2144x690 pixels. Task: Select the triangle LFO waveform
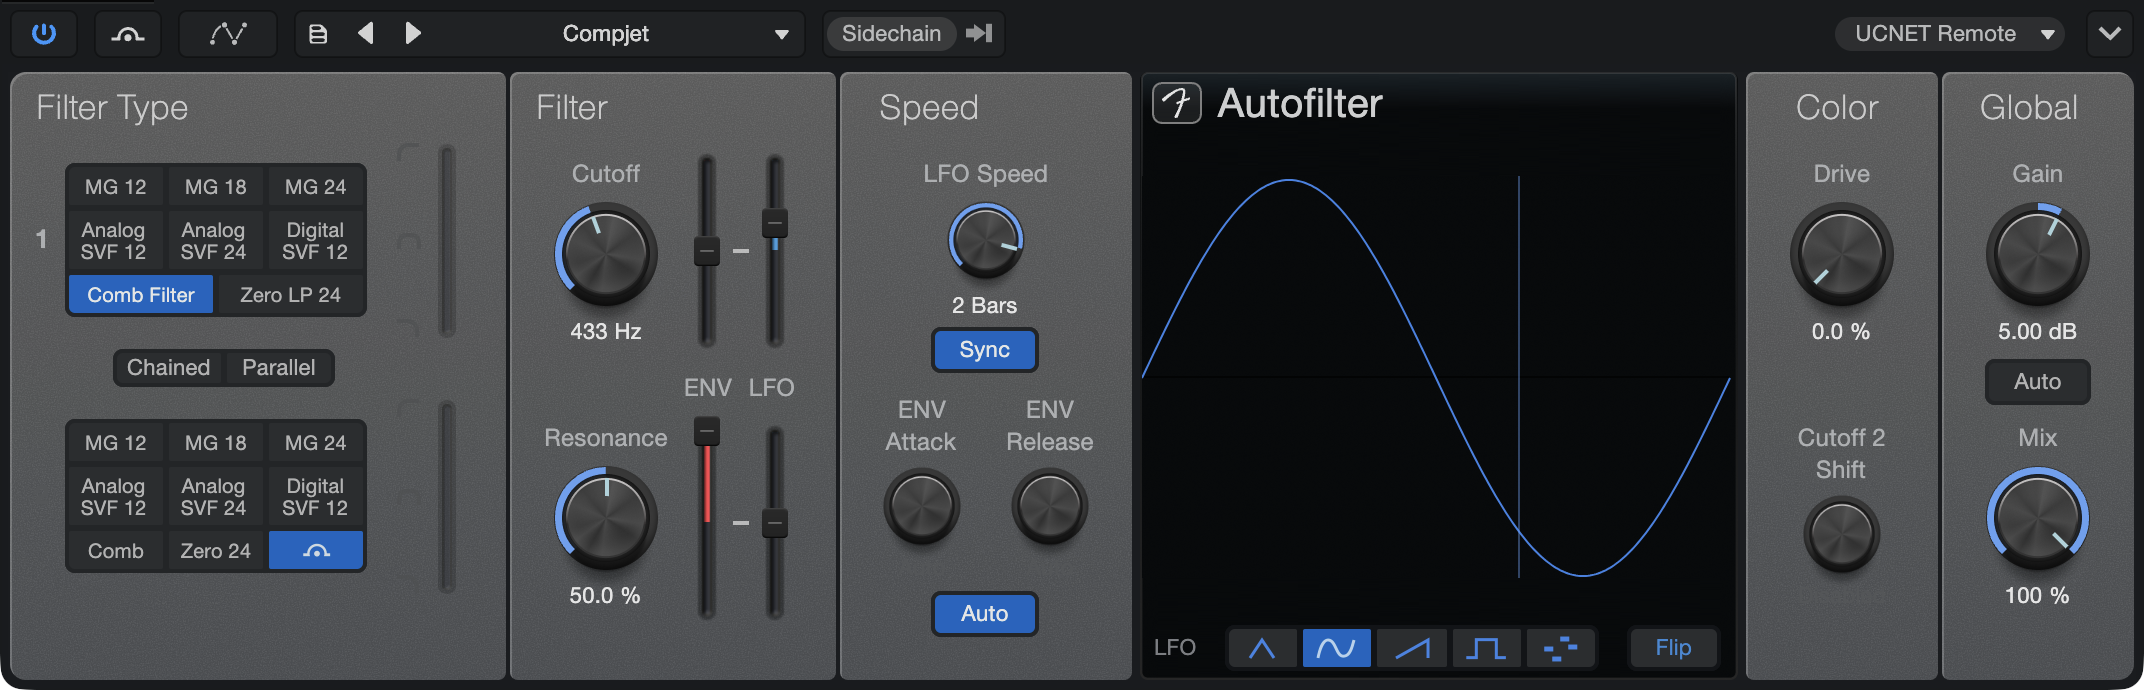point(1262,649)
